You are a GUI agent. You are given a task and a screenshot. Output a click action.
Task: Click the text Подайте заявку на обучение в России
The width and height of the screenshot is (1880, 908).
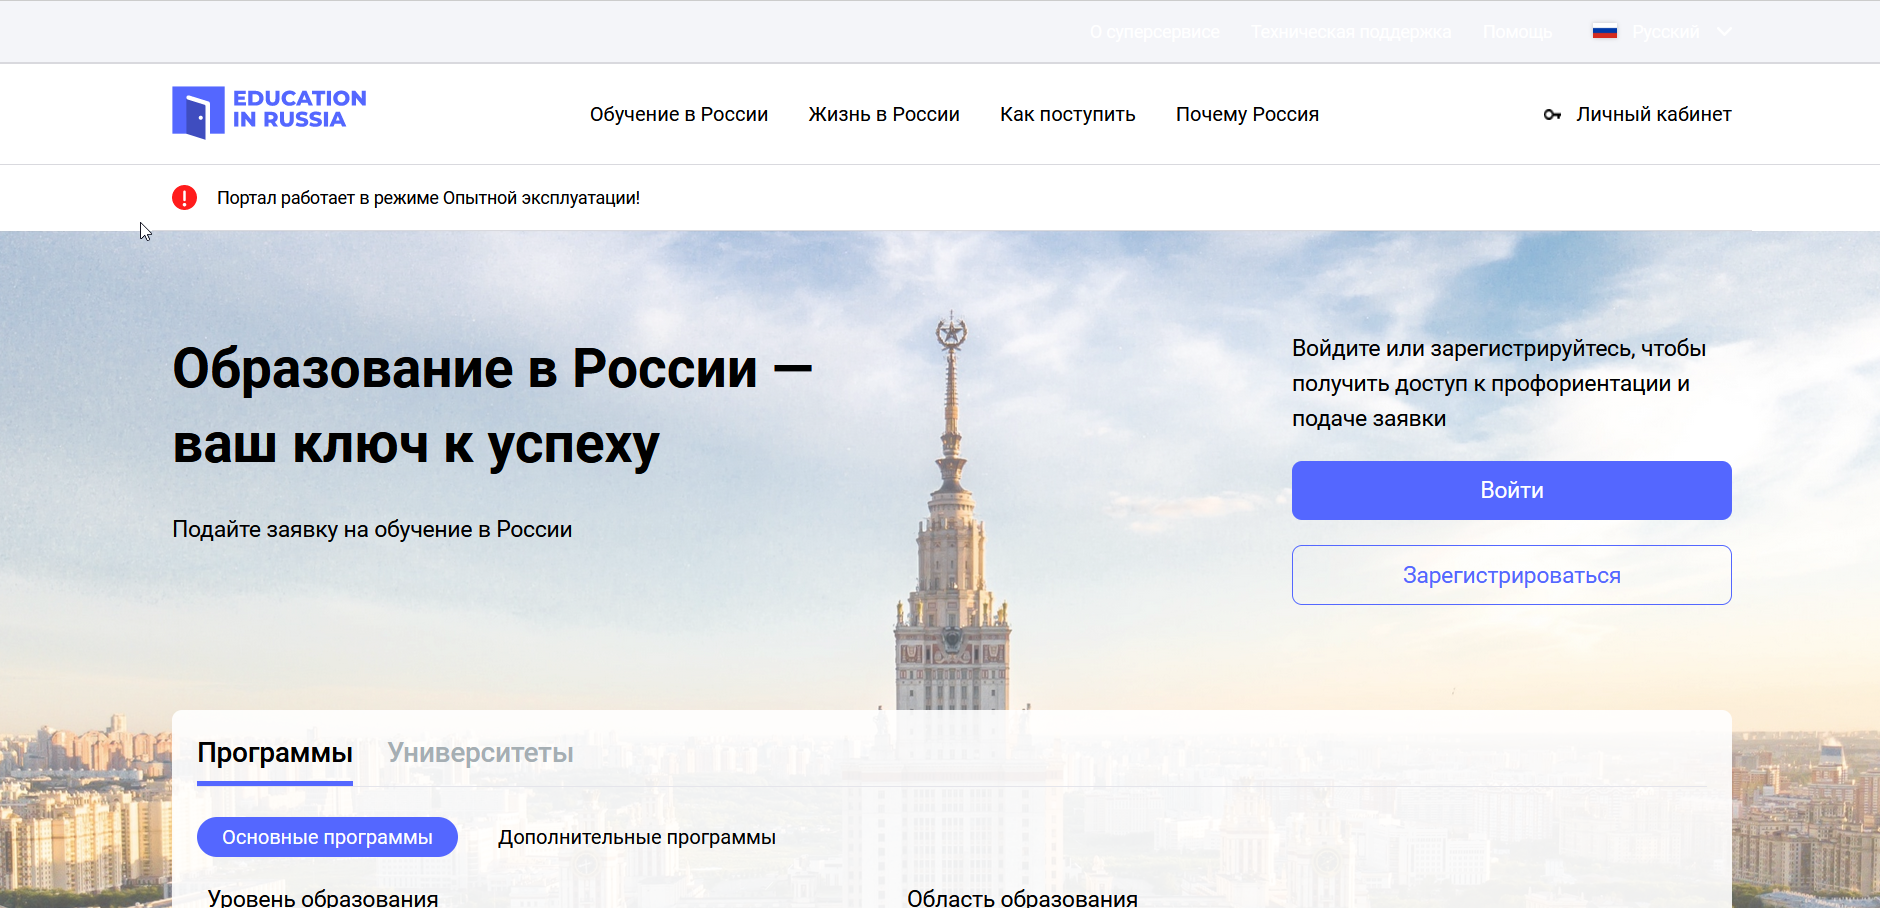click(372, 529)
